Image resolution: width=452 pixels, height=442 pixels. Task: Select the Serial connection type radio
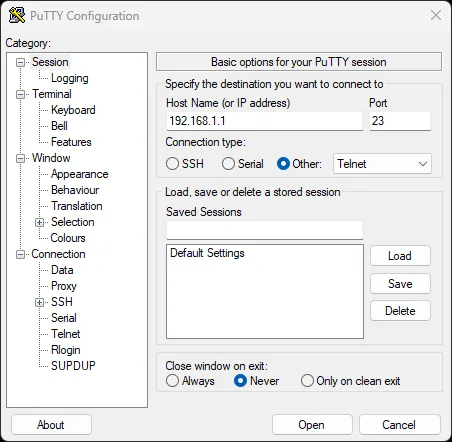pyautogui.click(x=228, y=164)
